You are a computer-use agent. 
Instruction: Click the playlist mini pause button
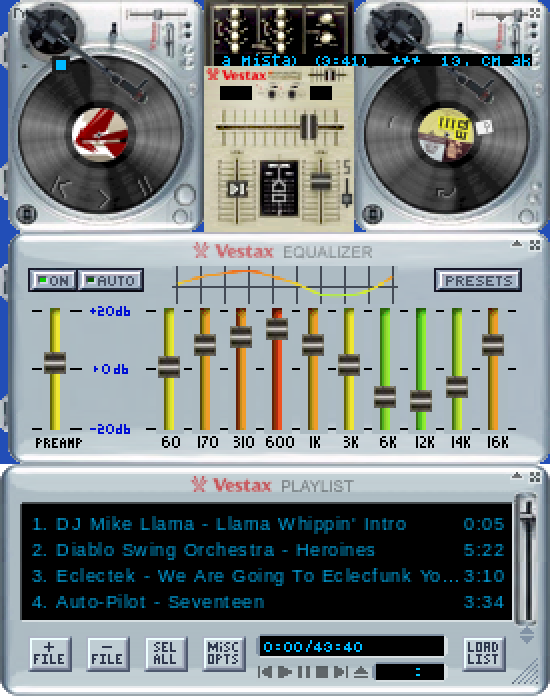pyautogui.click(x=304, y=672)
